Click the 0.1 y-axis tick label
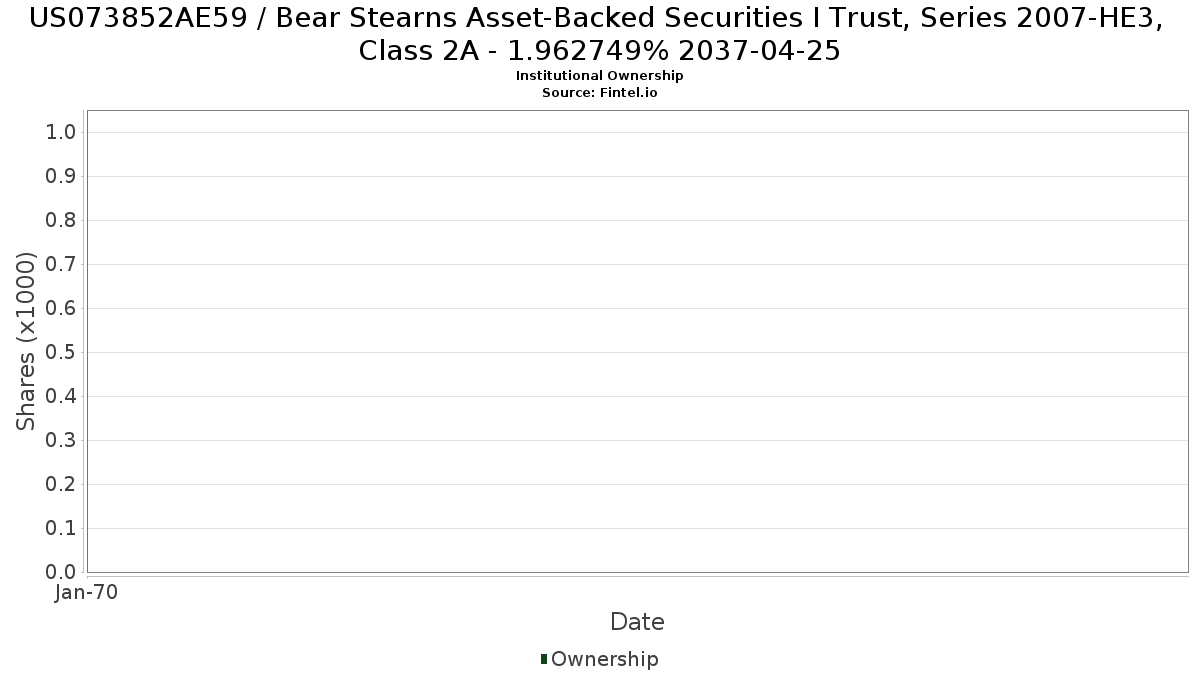 (61, 528)
